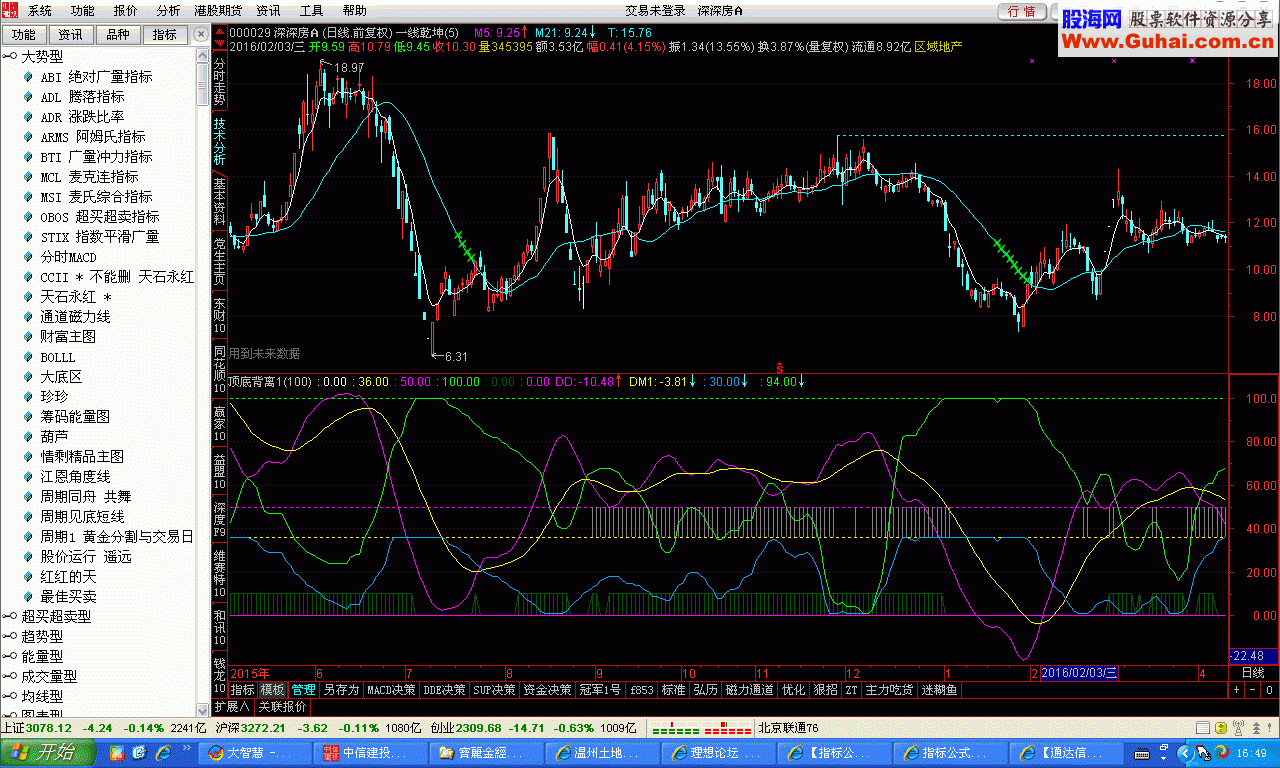The height and width of the screenshot is (768, 1280).
Task: Select the 迷糊鱼 template
Action: 939,690
